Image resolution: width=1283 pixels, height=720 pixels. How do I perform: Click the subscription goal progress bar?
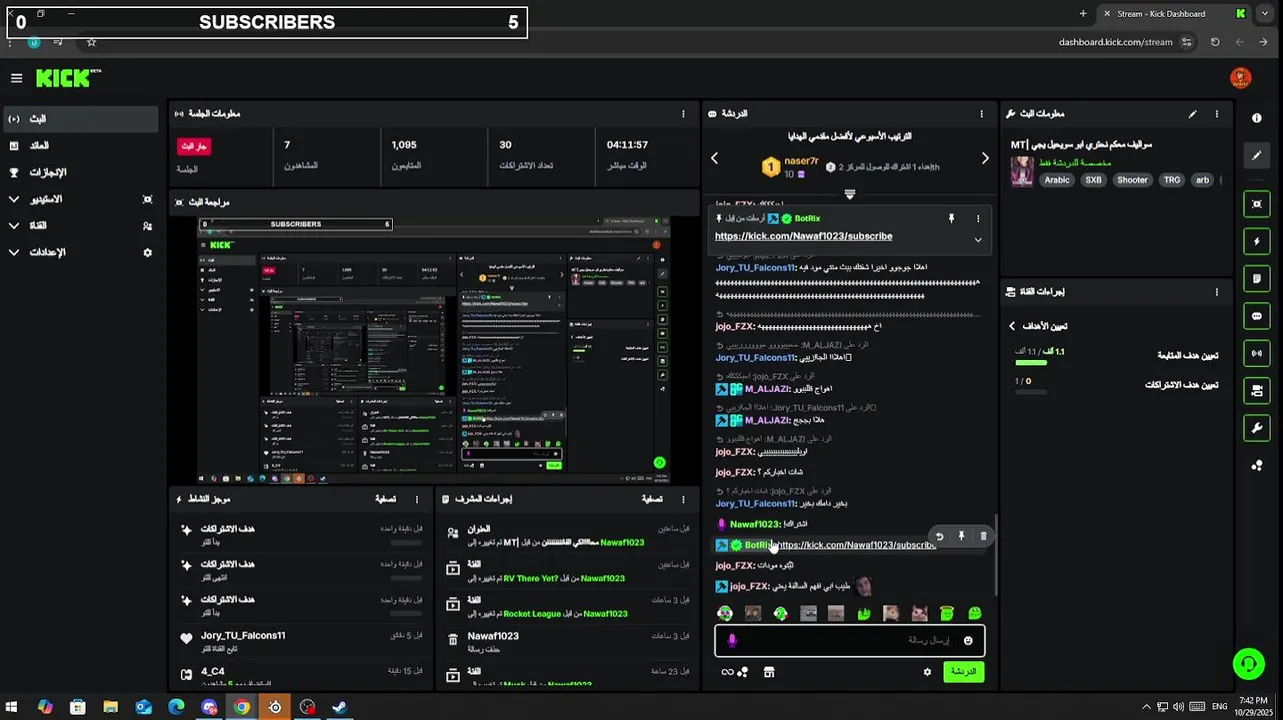pyautogui.click(x=1030, y=392)
